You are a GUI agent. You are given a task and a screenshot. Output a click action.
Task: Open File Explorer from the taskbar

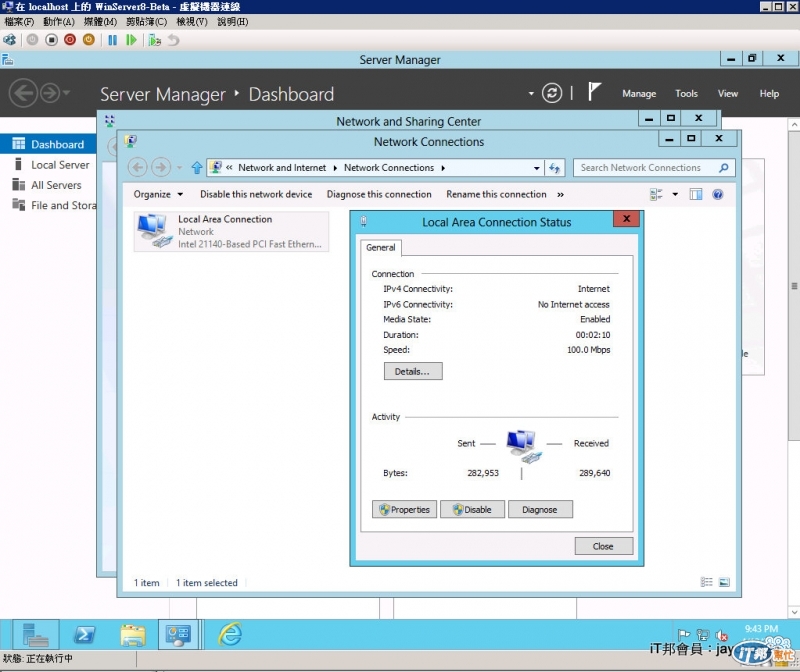[133, 635]
